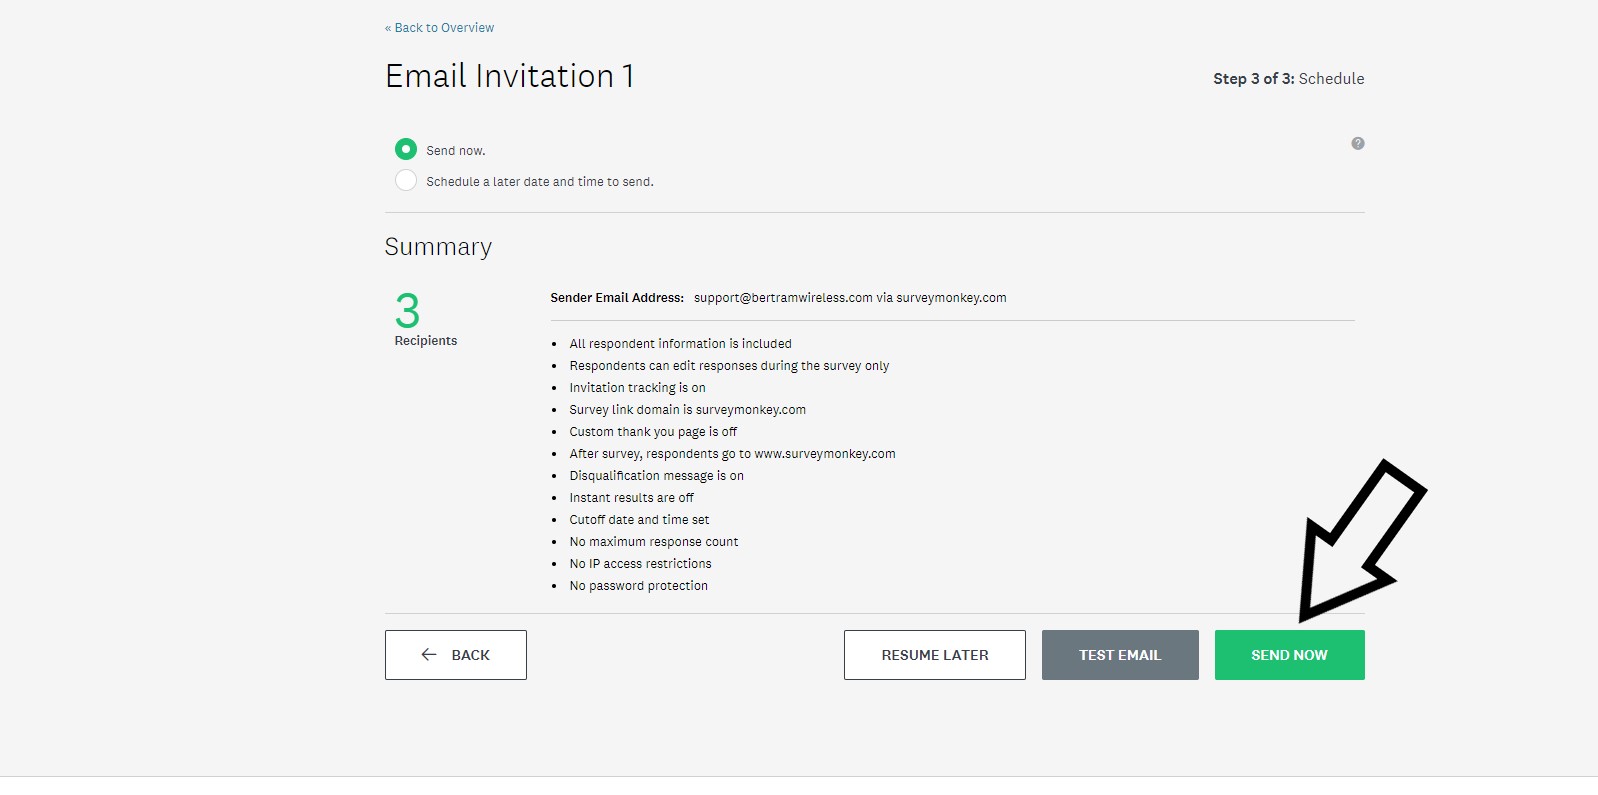Click the "Instant results are off" item
The height and width of the screenshot is (795, 1598).
point(631,498)
